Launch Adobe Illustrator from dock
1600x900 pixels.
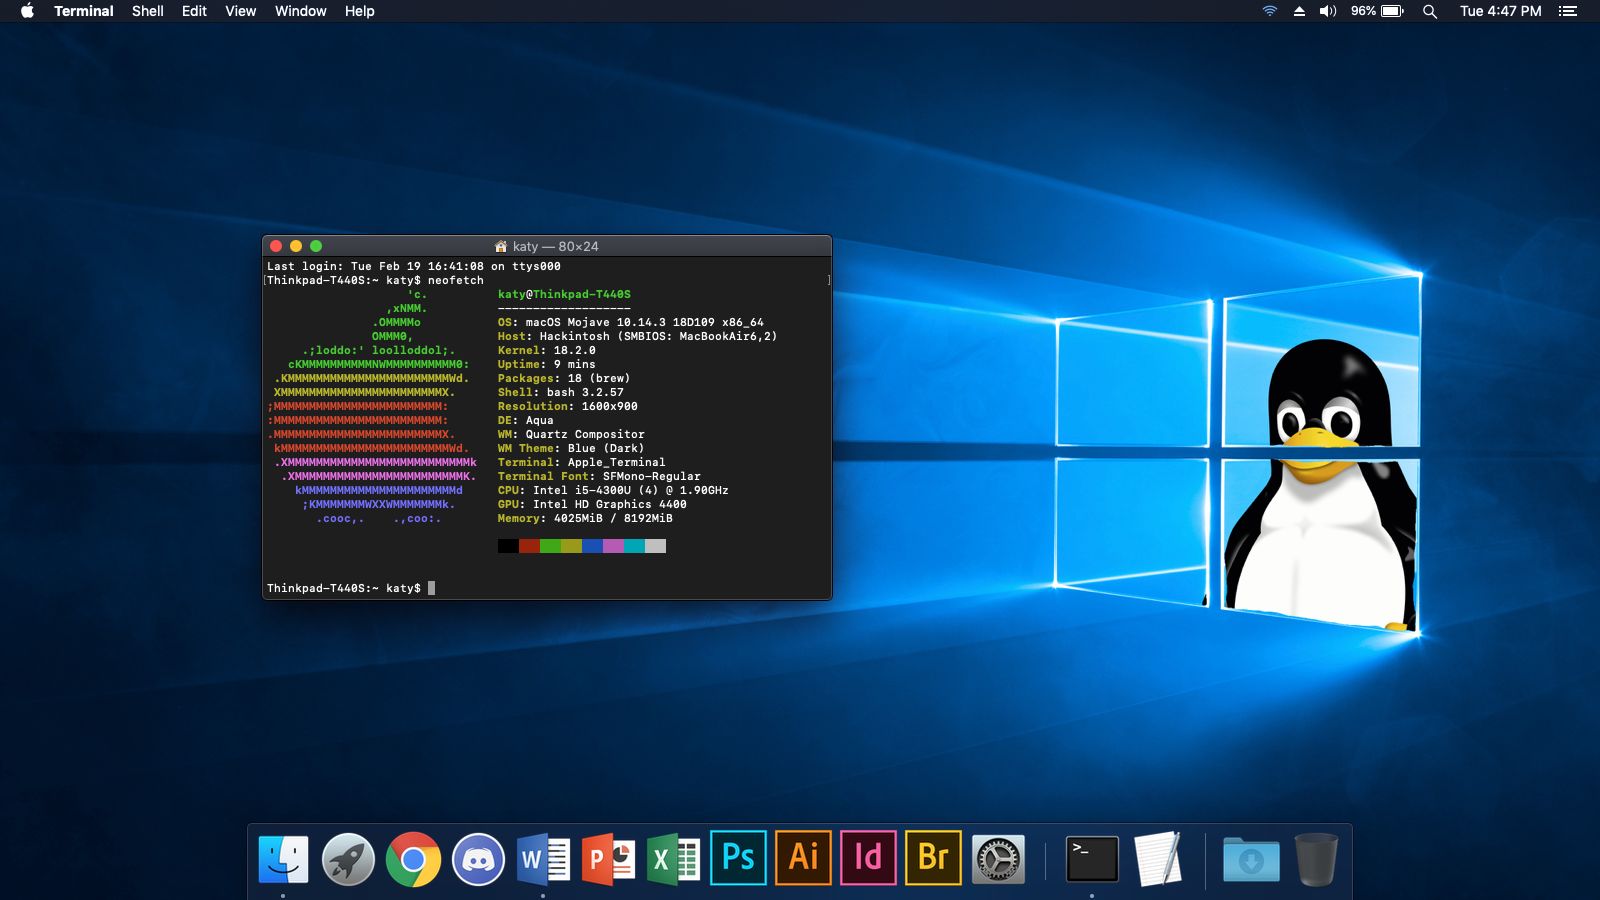[x=803, y=858]
